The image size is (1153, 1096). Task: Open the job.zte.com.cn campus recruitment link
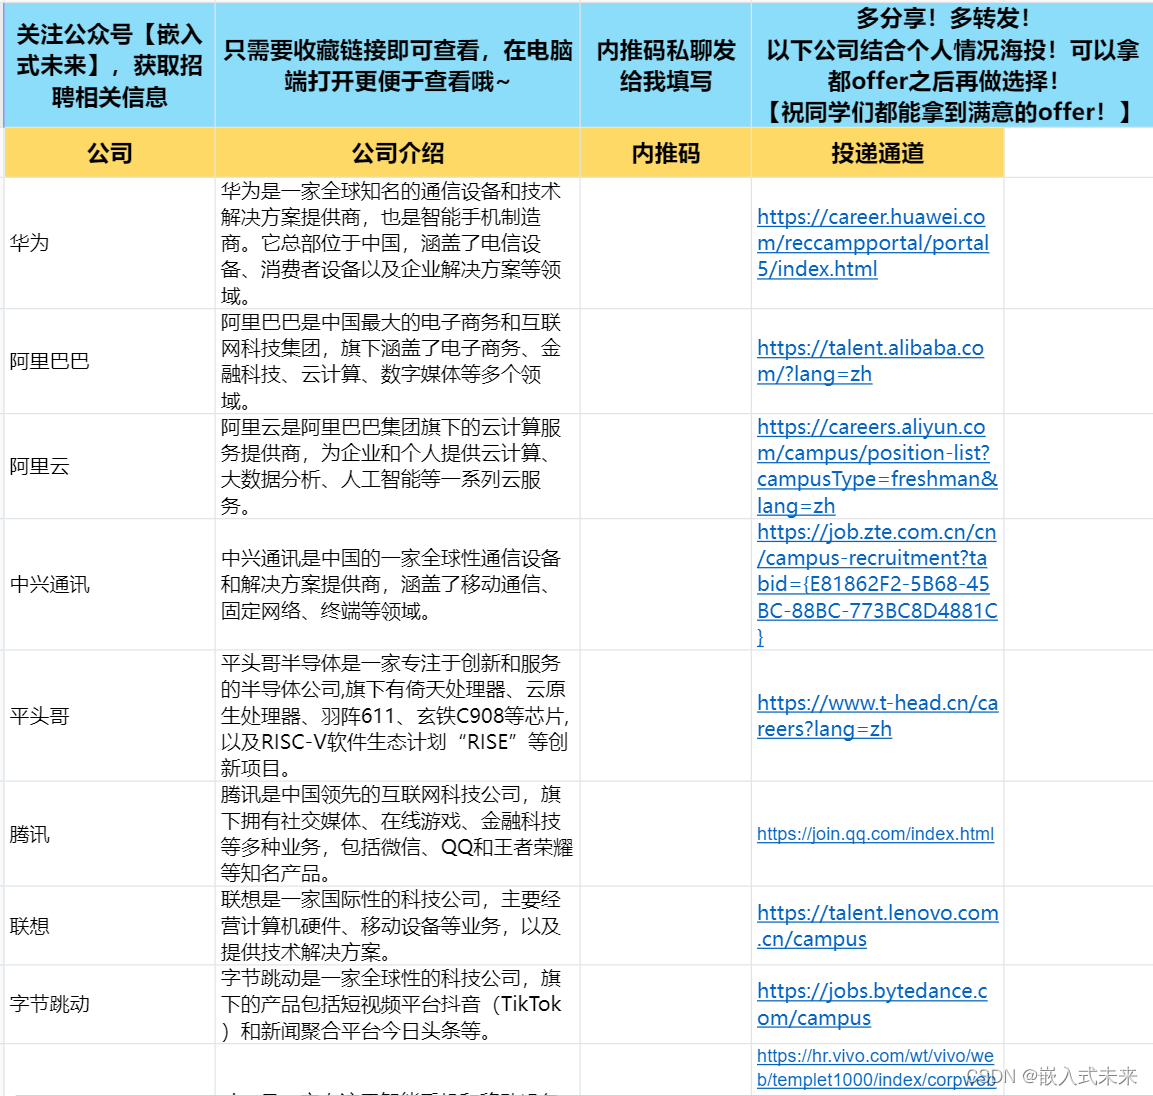click(877, 584)
